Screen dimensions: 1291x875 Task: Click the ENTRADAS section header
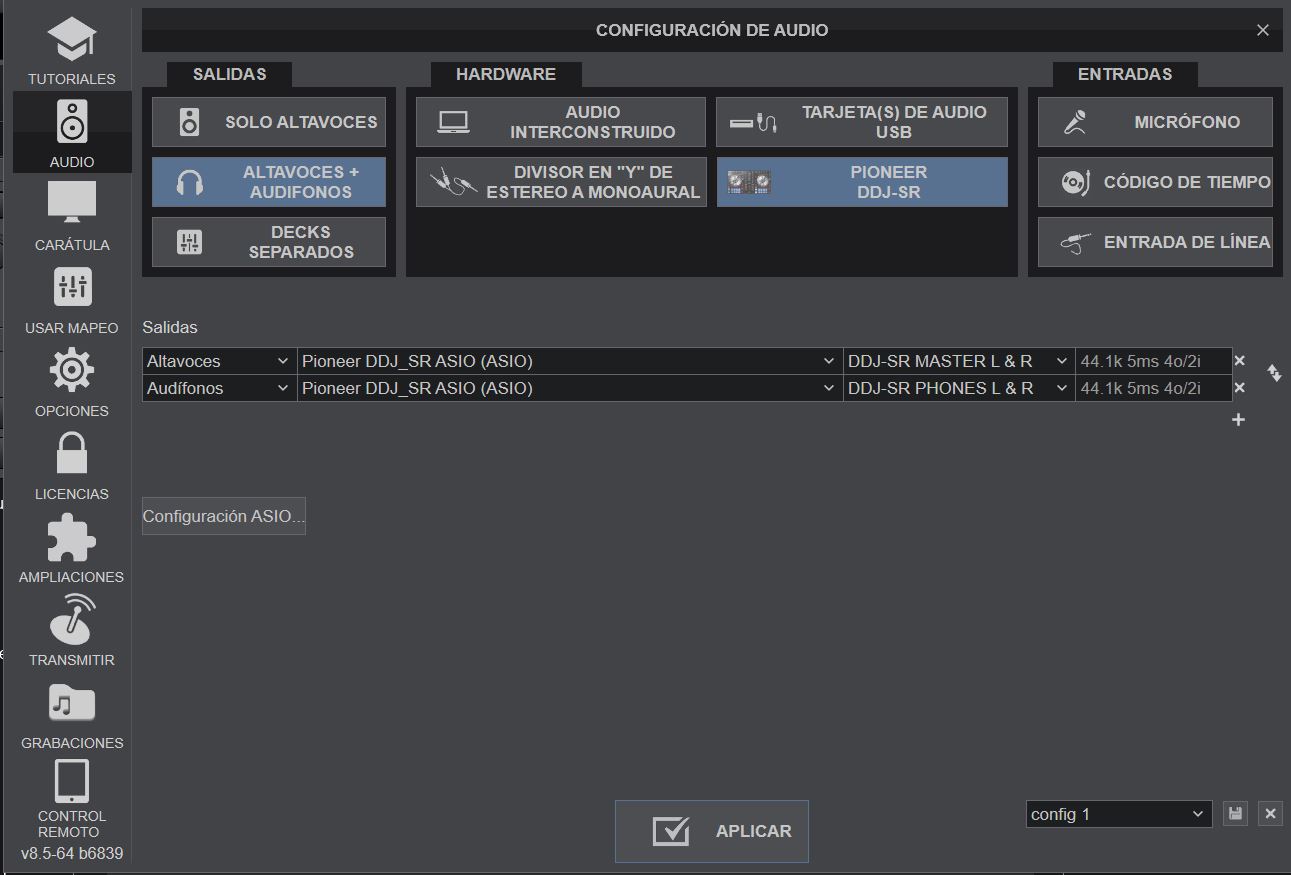point(1125,74)
